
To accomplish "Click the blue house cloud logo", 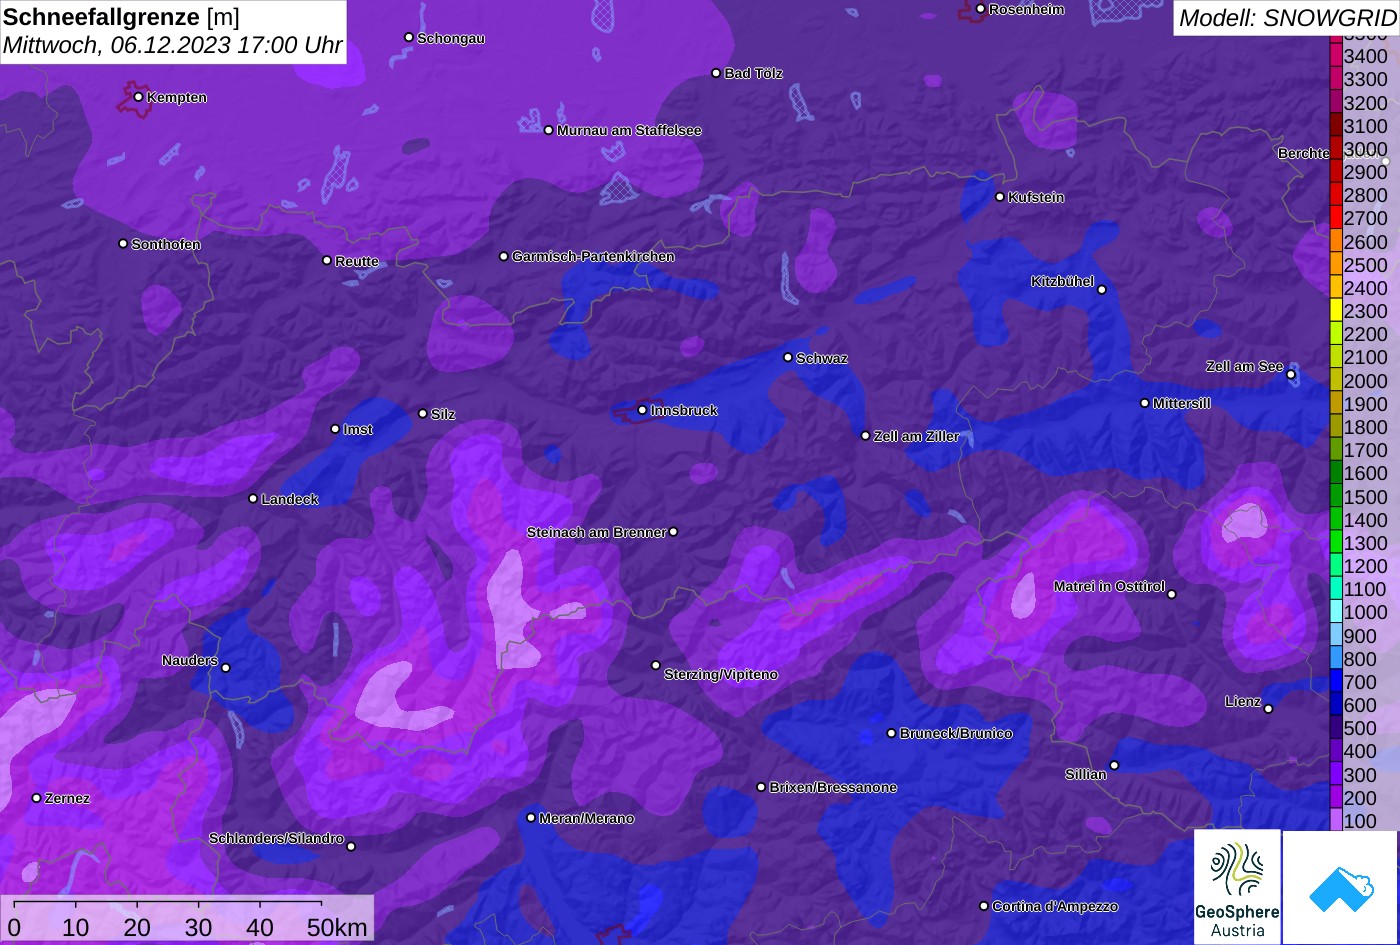I will [1340, 887].
